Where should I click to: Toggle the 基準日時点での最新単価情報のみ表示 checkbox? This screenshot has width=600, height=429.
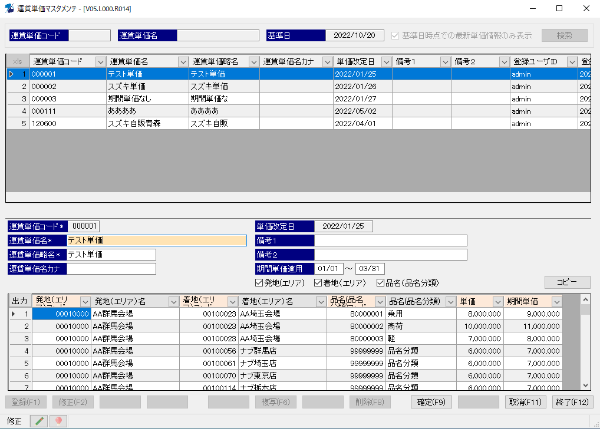[x=395, y=36]
